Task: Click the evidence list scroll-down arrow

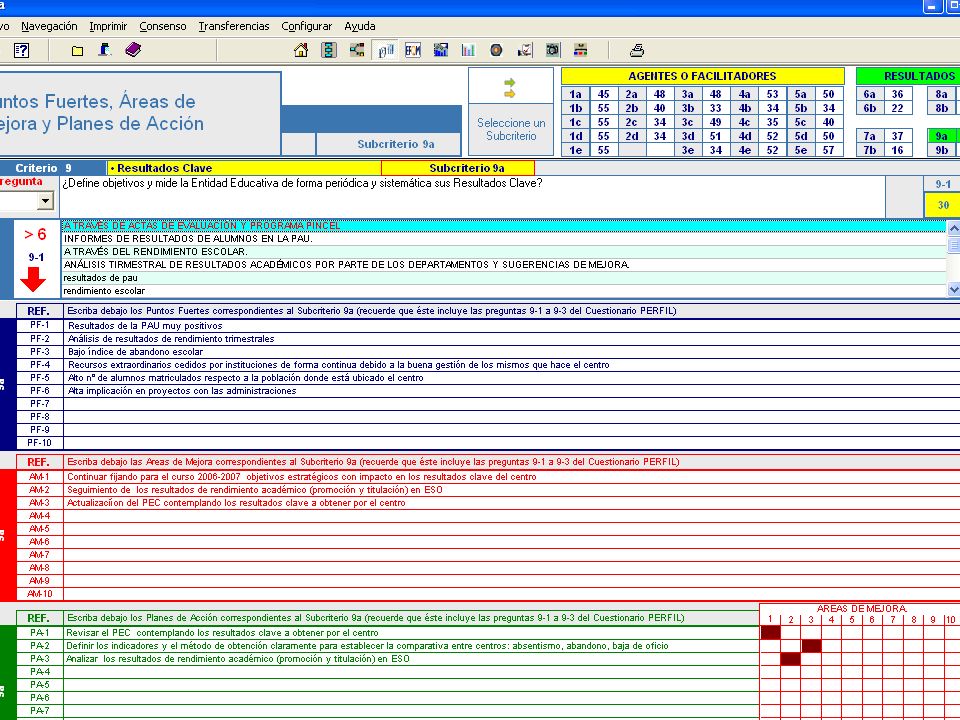Action: (x=953, y=289)
